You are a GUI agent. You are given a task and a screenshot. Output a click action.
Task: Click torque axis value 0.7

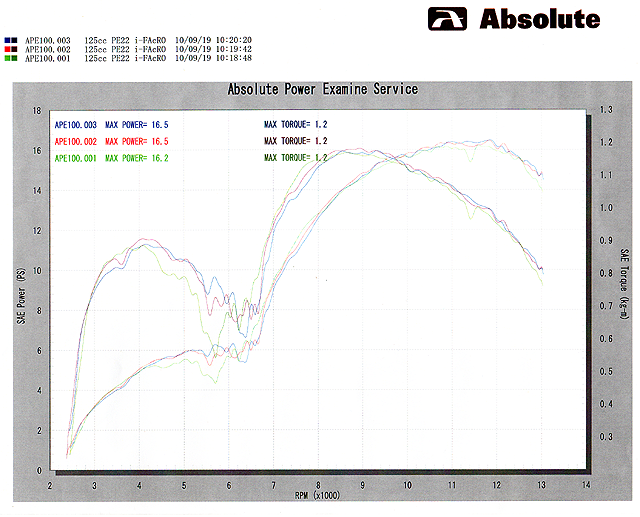606,306
